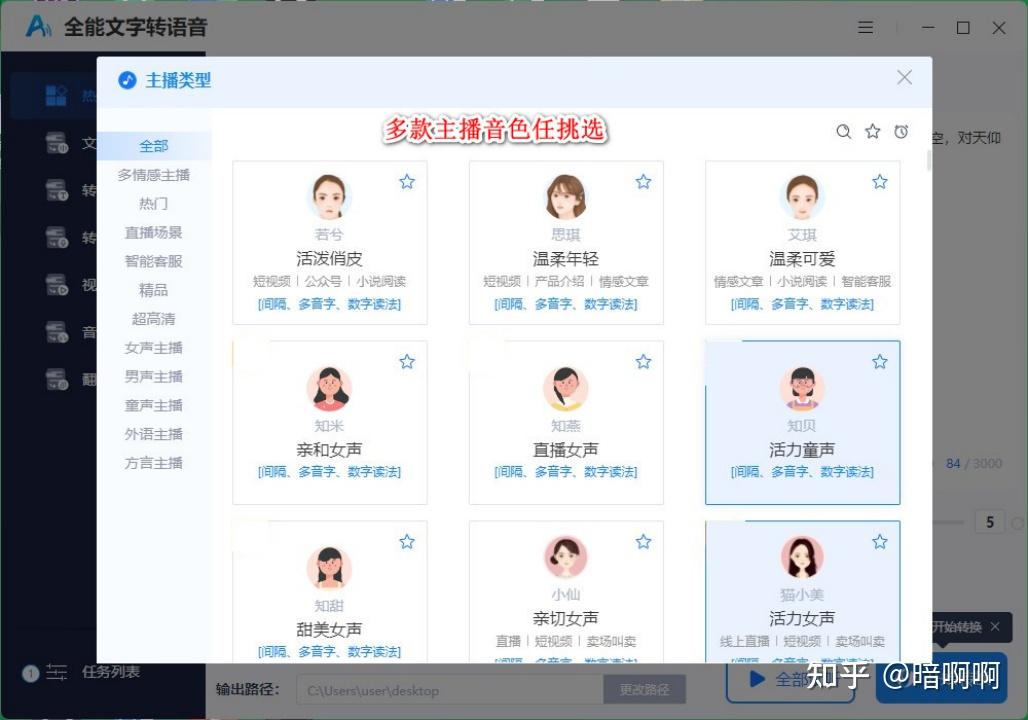Switch to 男声主播 category
1028x720 pixels.
(x=154, y=377)
